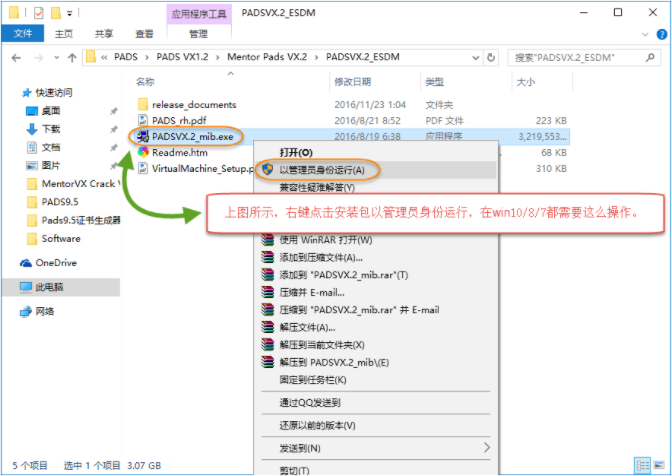The image size is (672, 476).
Task: Switch to details view icon in status bar
Action: [642, 465]
